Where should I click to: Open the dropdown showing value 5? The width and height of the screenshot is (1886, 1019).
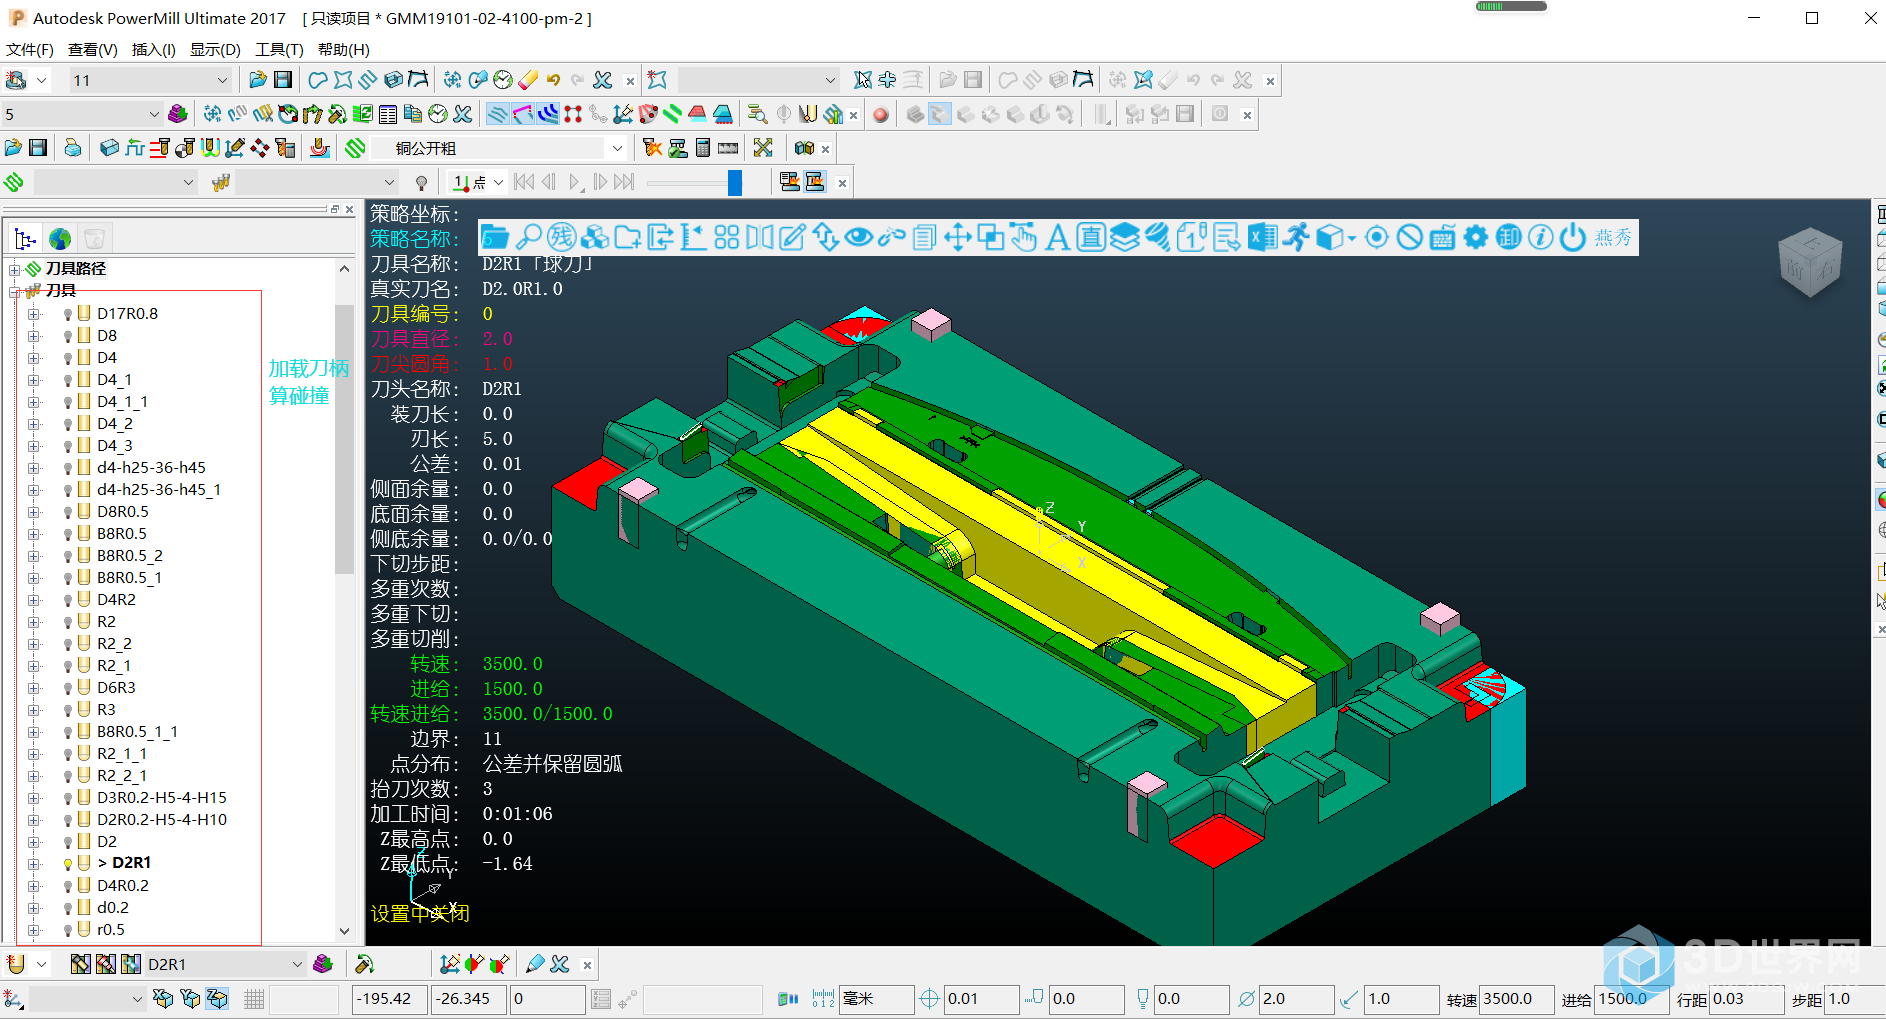[153, 114]
